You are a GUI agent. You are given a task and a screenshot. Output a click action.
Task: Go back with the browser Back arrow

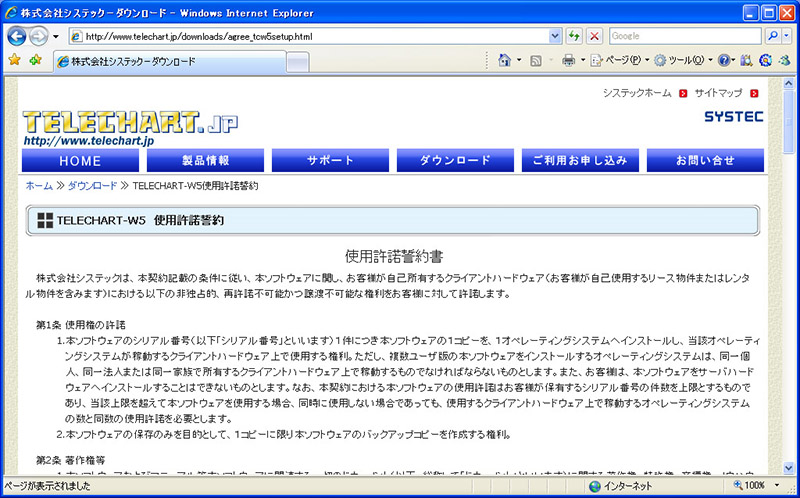pos(17,36)
